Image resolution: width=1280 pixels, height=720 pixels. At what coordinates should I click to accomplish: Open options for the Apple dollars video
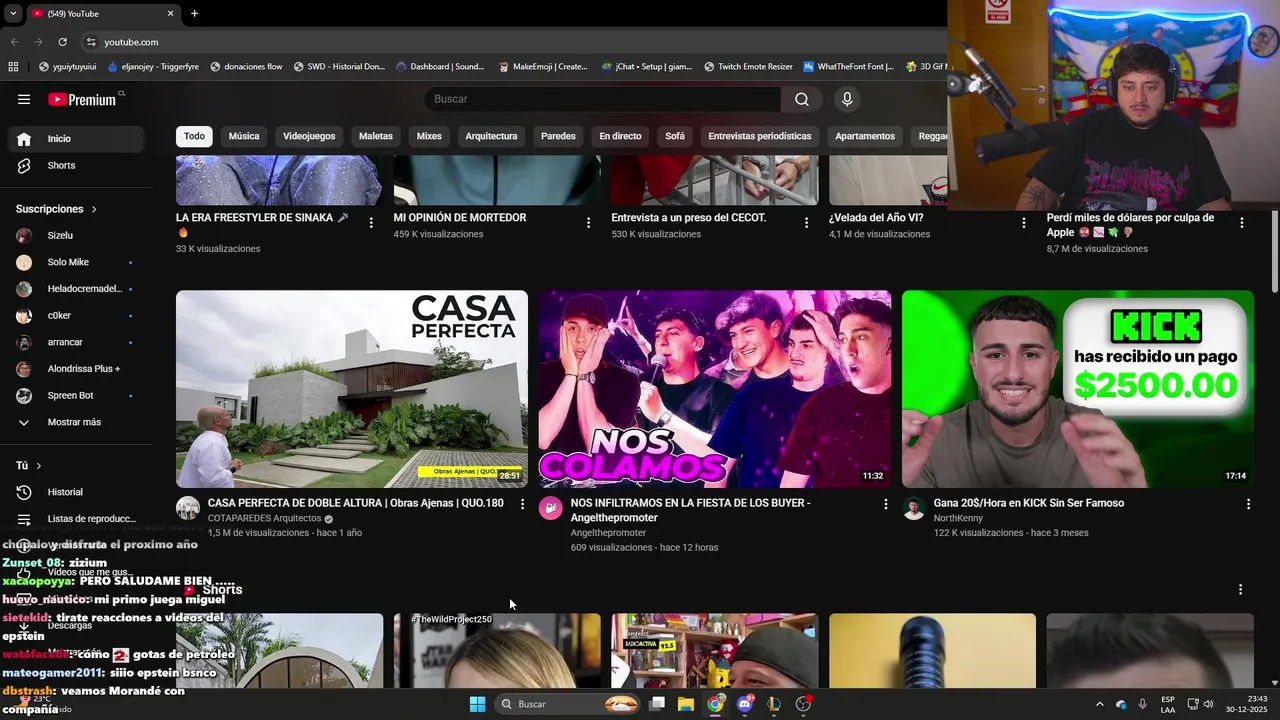coord(1241,223)
